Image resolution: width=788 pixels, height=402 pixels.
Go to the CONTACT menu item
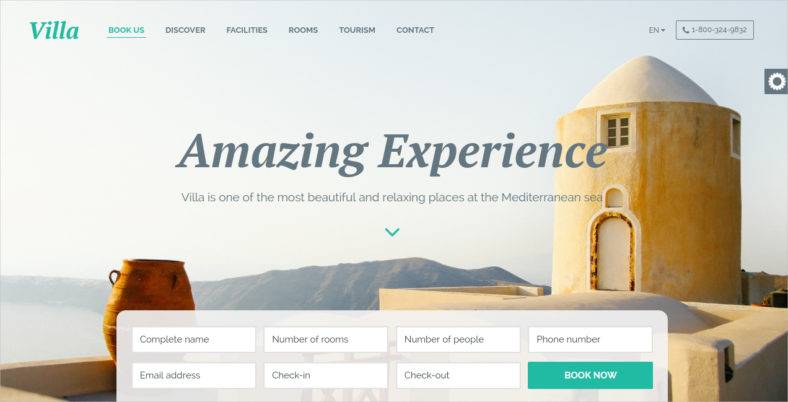tap(415, 30)
